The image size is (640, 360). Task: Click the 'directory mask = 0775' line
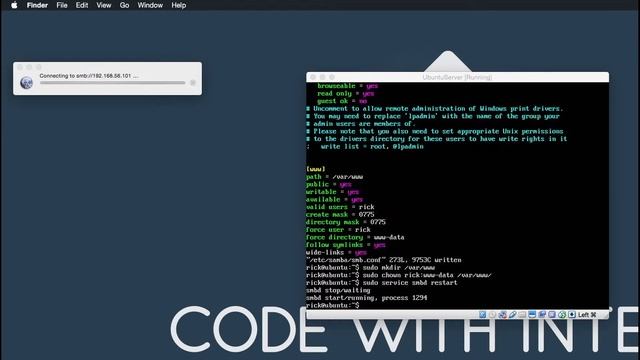point(346,222)
